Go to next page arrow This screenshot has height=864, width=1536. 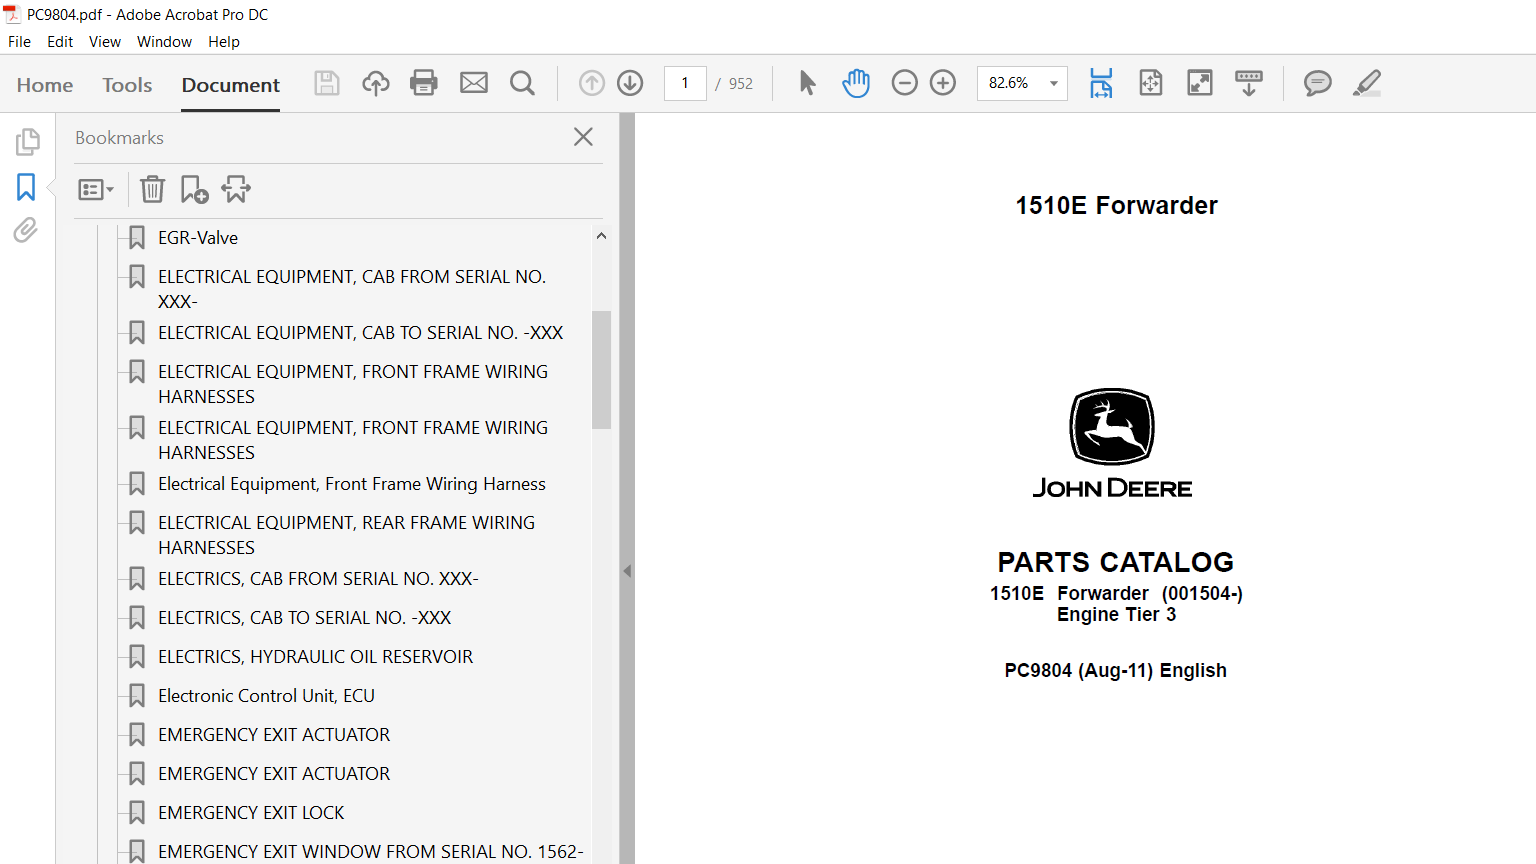pyautogui.click(x=630, y=83)
